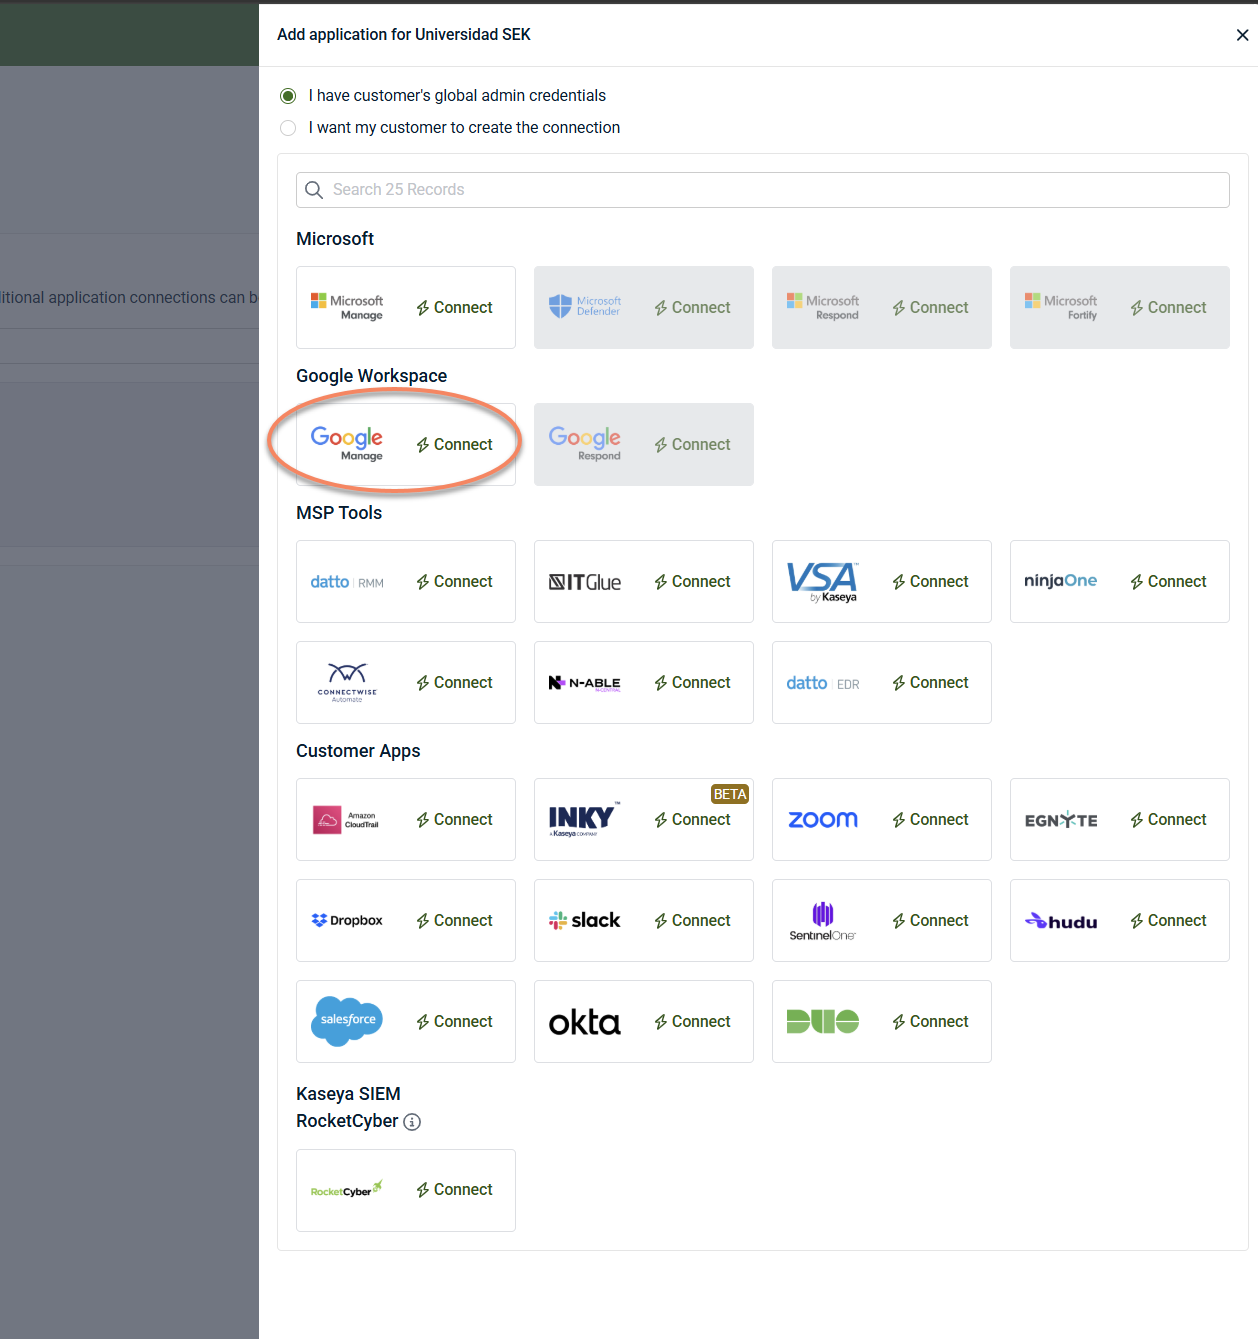The width and height of the screenshot is (1258, 1339).
Task: Connect Salesforce
Action: coord(455,1021)
